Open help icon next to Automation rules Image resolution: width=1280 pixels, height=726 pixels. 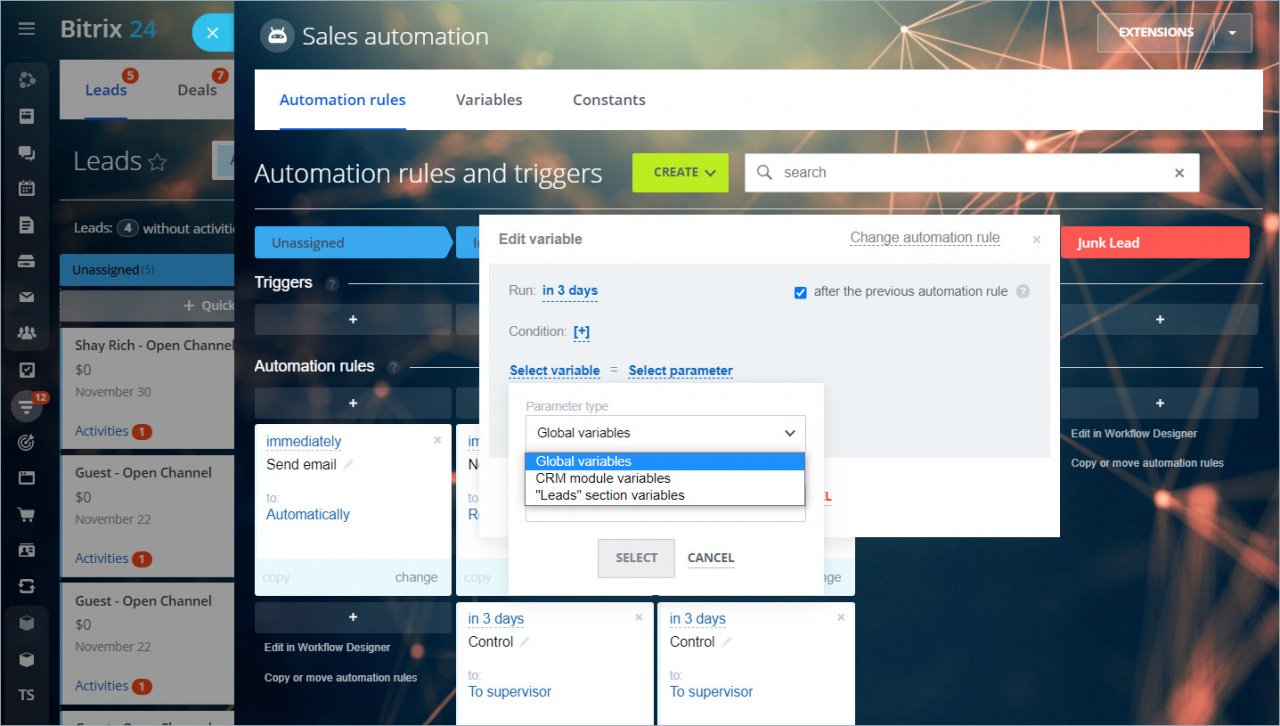[x=394, y=367]
